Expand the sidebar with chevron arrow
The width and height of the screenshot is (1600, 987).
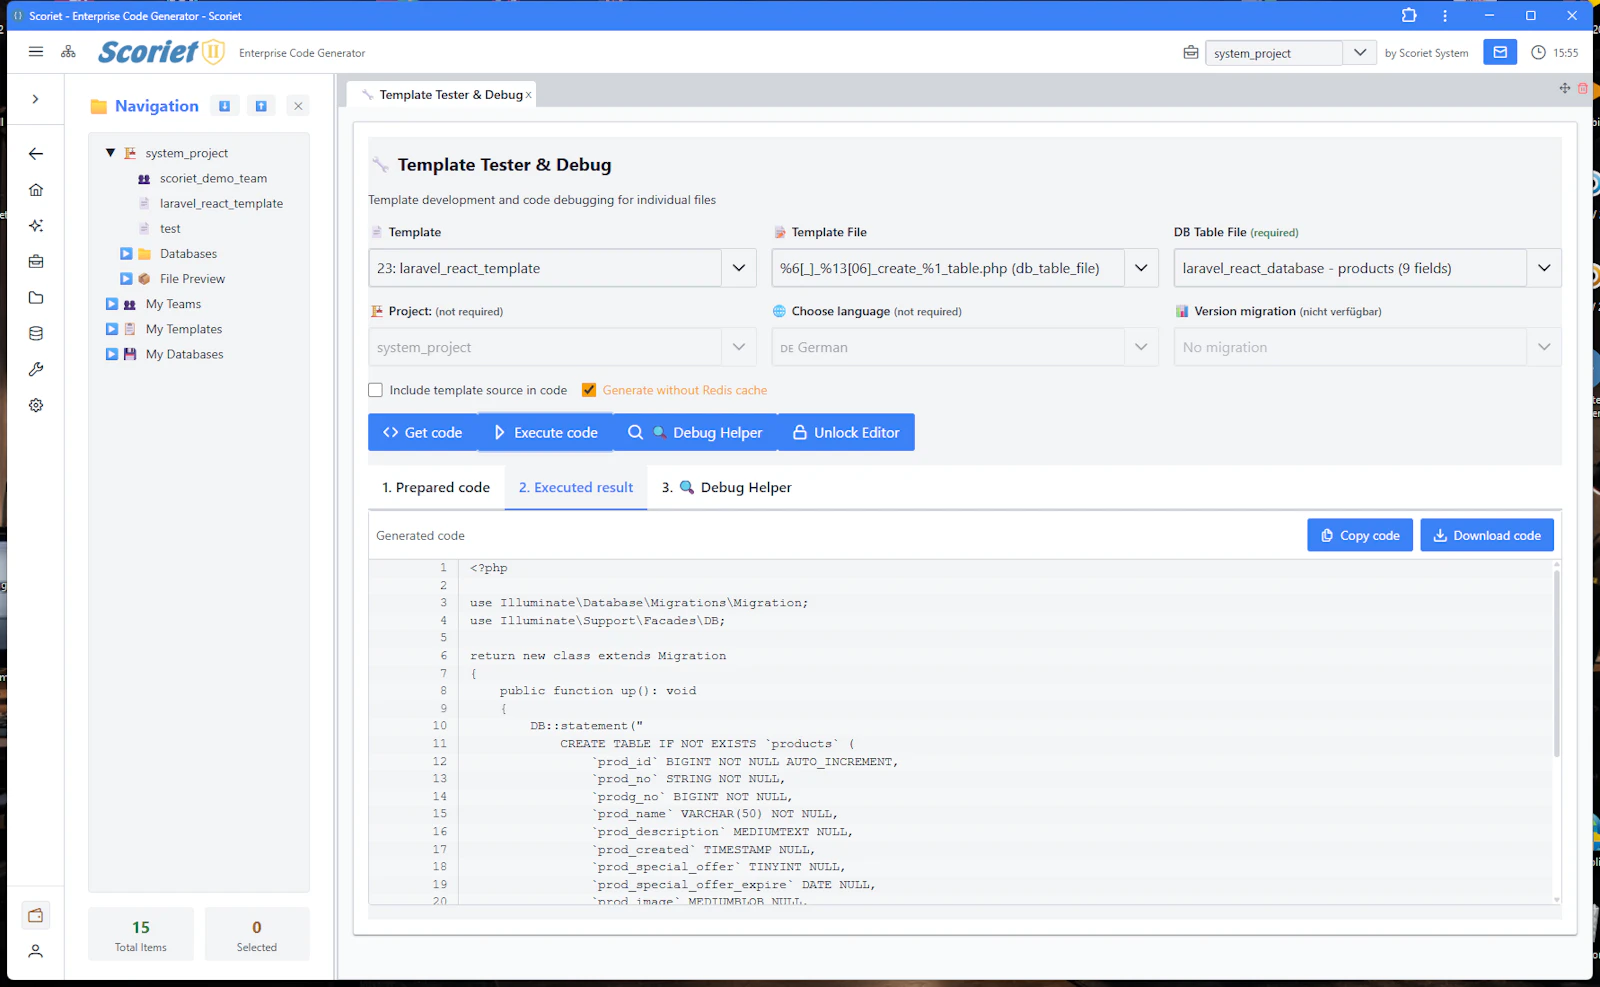pos(36,99)
